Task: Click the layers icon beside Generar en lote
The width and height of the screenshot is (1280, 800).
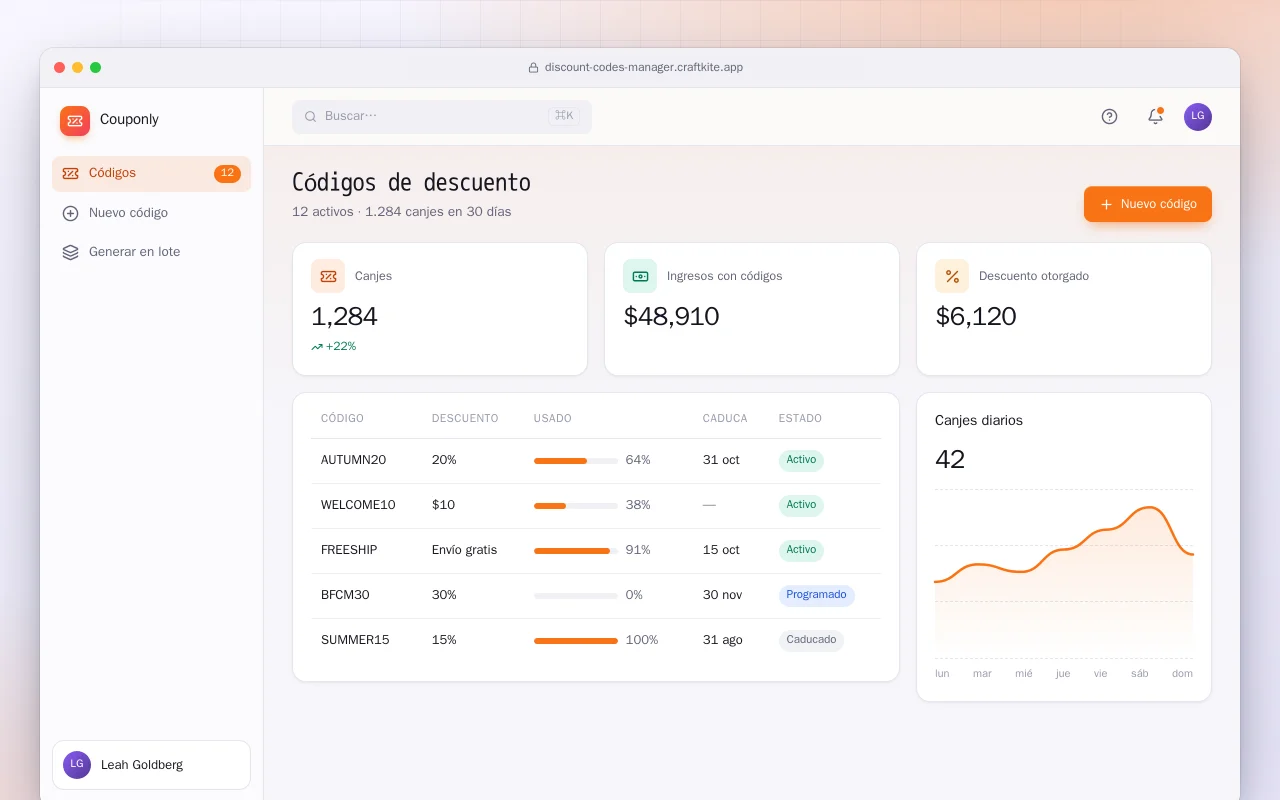Action: pos(70,252)
